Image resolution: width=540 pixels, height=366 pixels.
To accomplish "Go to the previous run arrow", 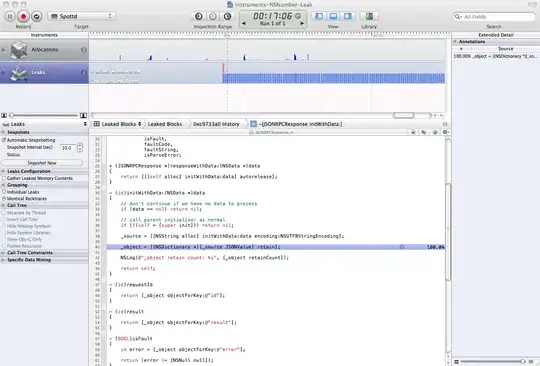I will tap(244, 23).
